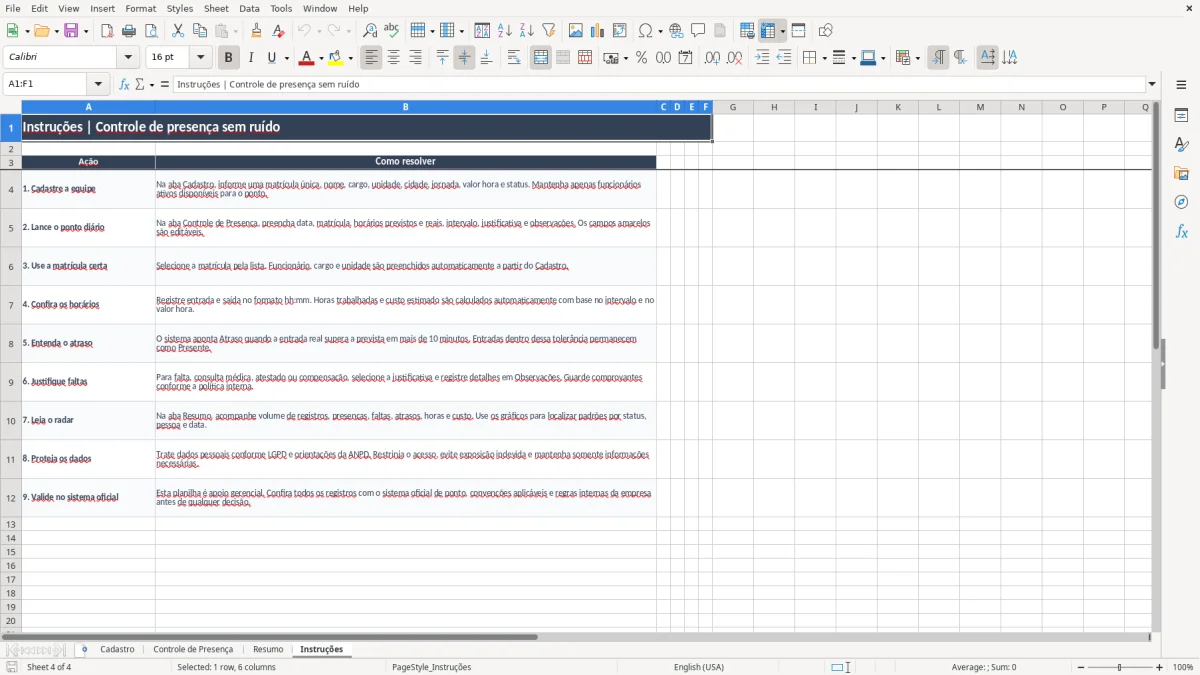The width and height of the screenshot is (1200, 675).
Task: Toggle Underline formatting
Action: (271, 58)
